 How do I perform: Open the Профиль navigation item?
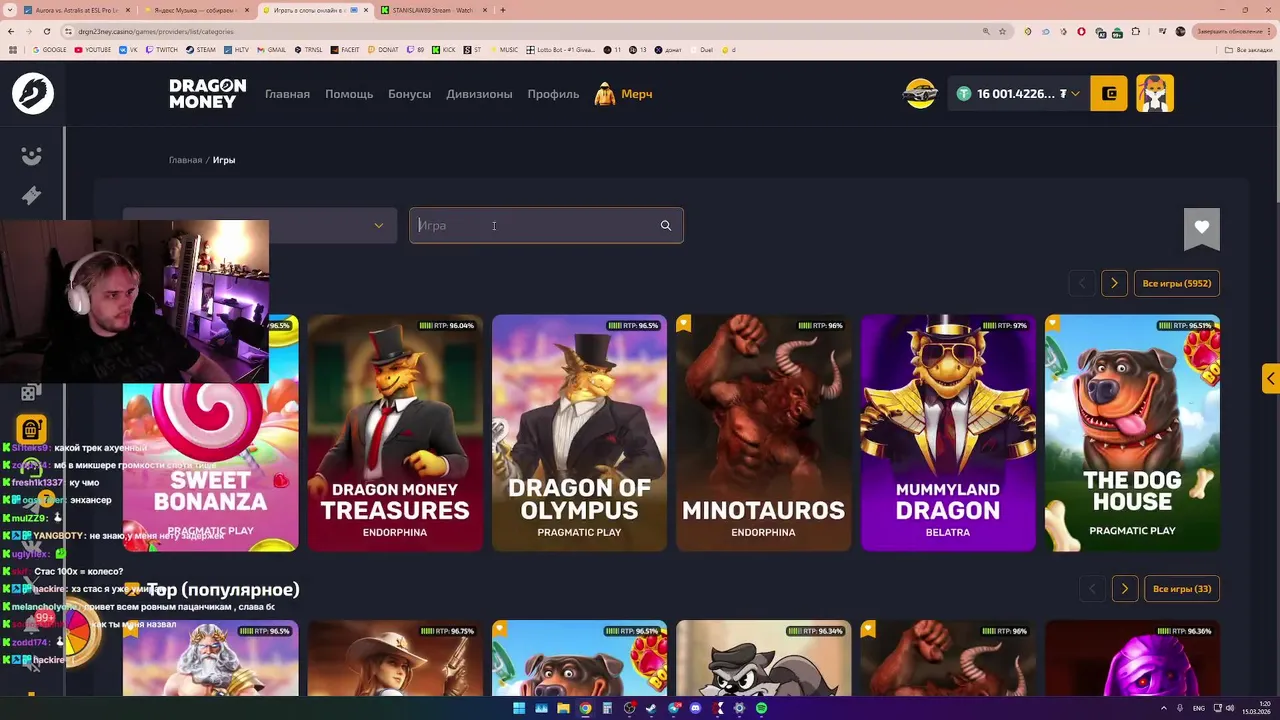(x=553, y=94)
